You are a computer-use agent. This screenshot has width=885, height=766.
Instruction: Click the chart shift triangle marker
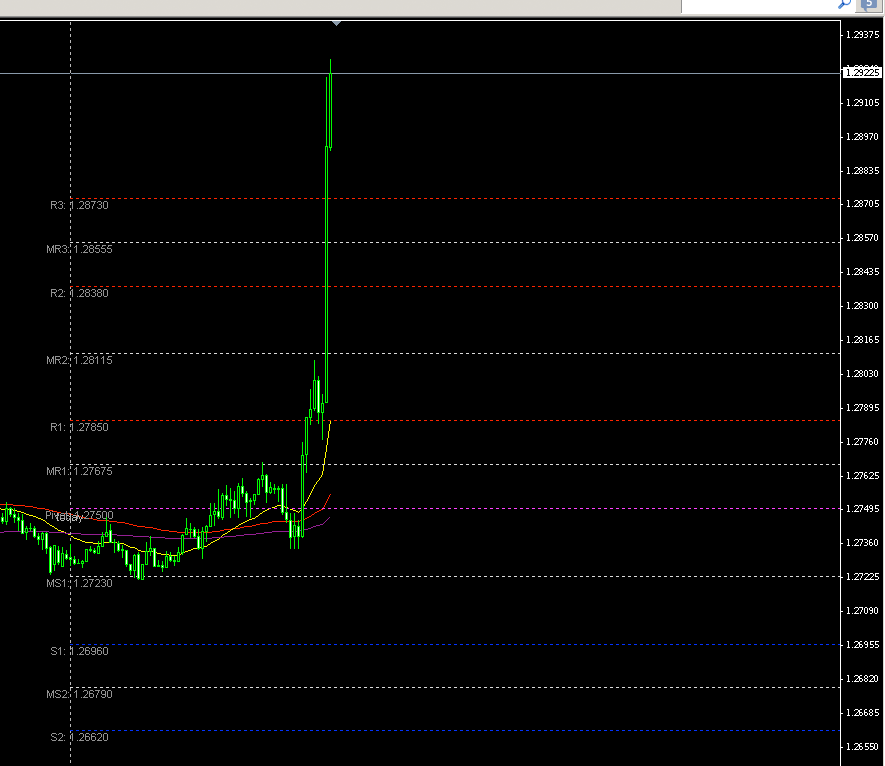pos(337,21)
